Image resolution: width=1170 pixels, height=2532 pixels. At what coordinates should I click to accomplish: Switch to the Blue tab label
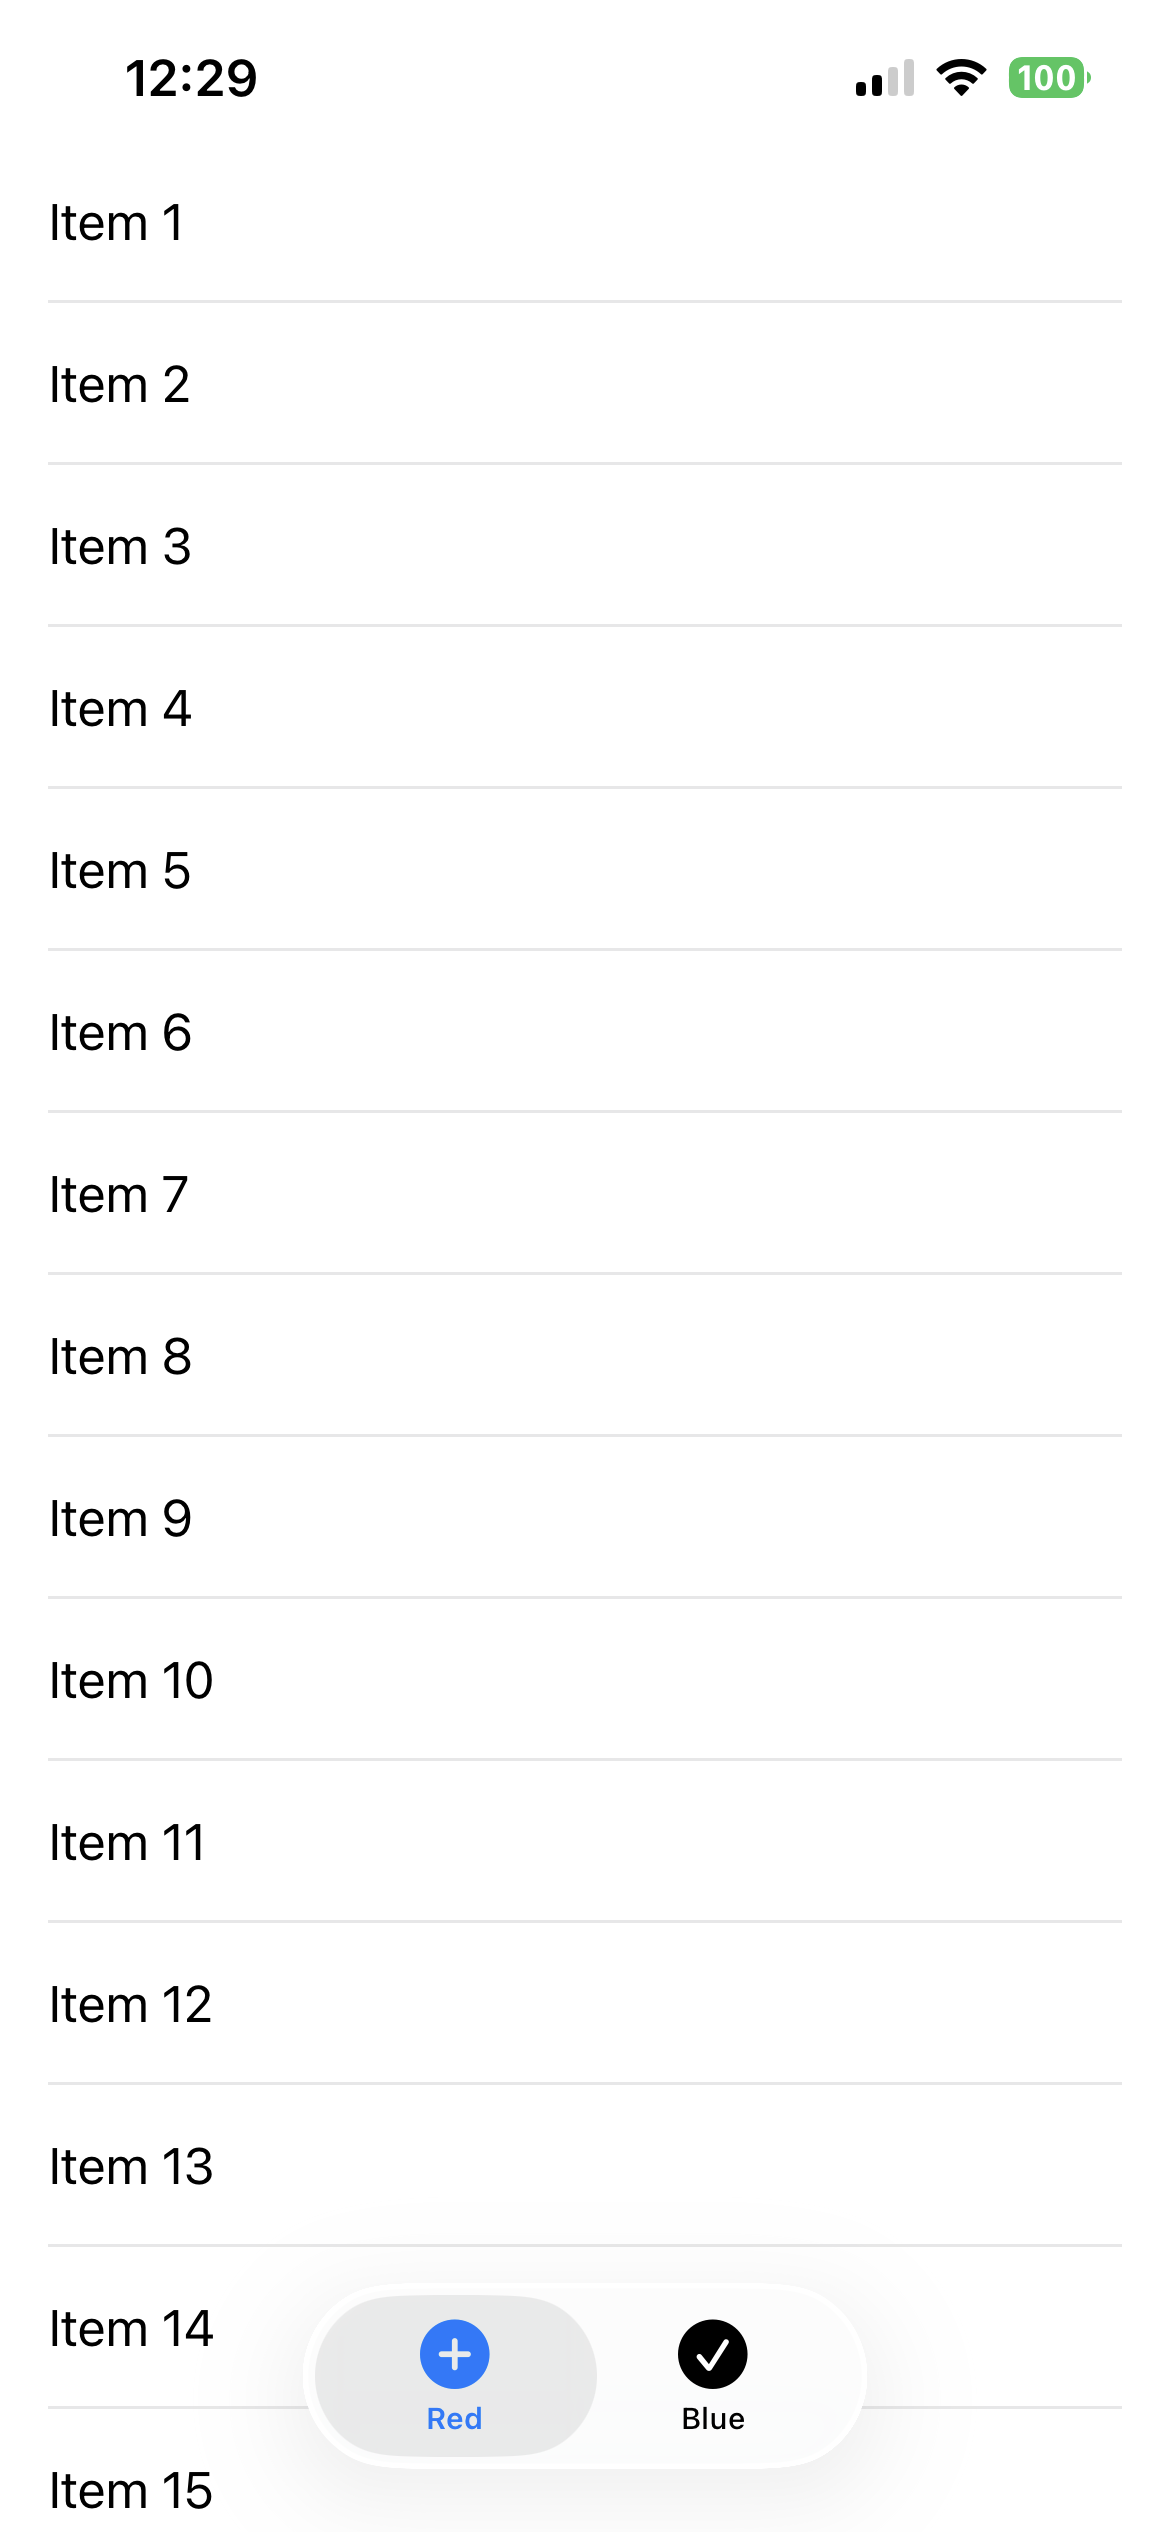pos(712,2418)
